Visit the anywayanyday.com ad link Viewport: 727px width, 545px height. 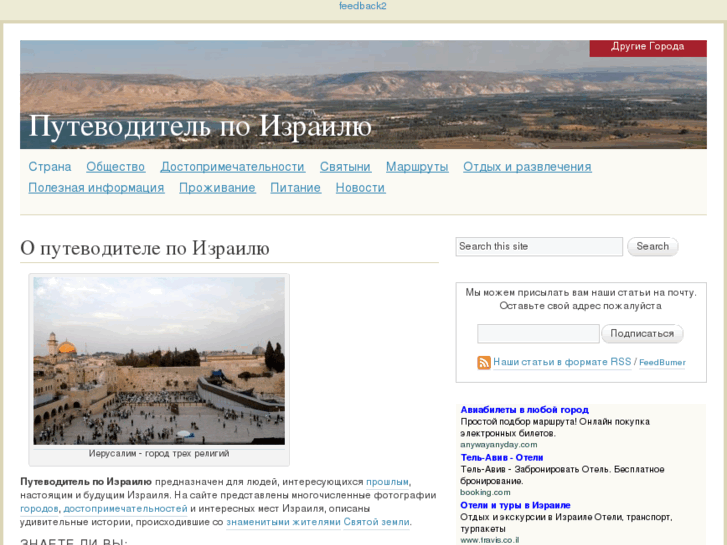pos(498,445)
